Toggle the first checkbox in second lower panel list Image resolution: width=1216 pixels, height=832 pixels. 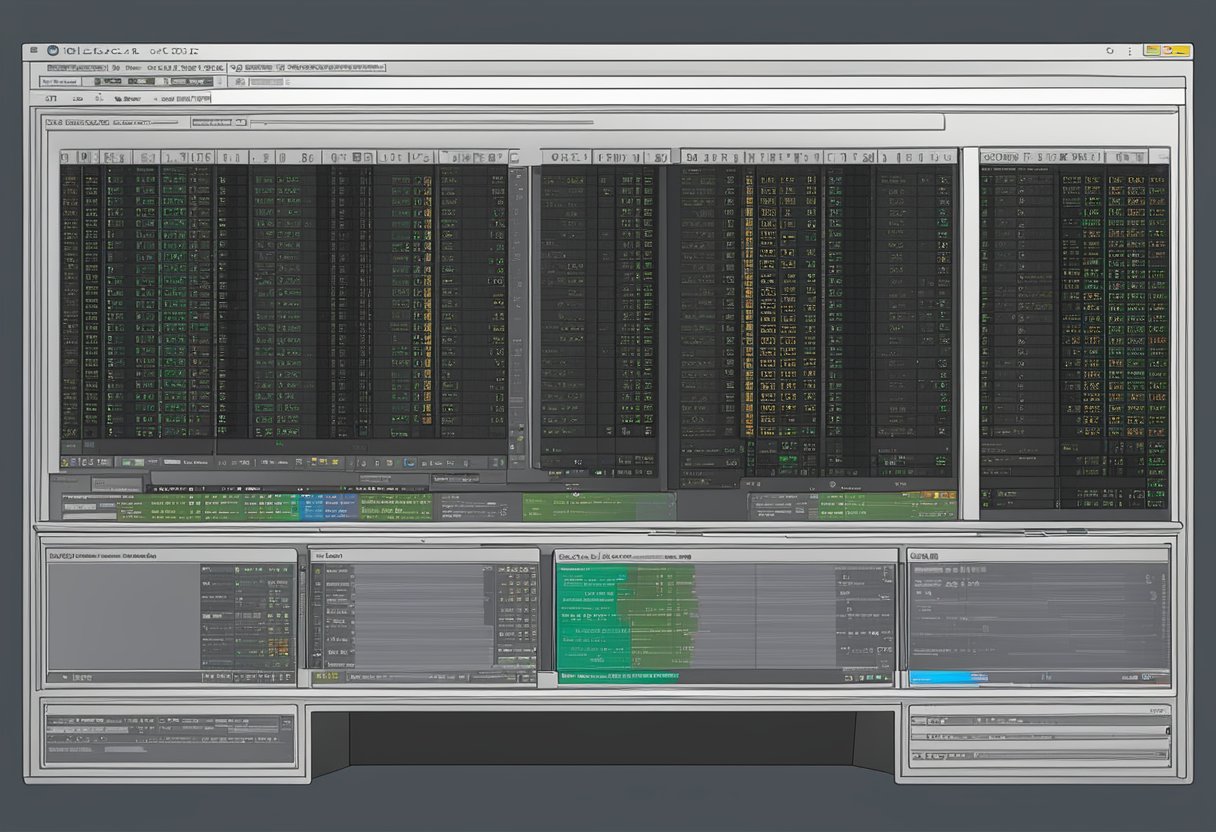click(x=318, y=571)
